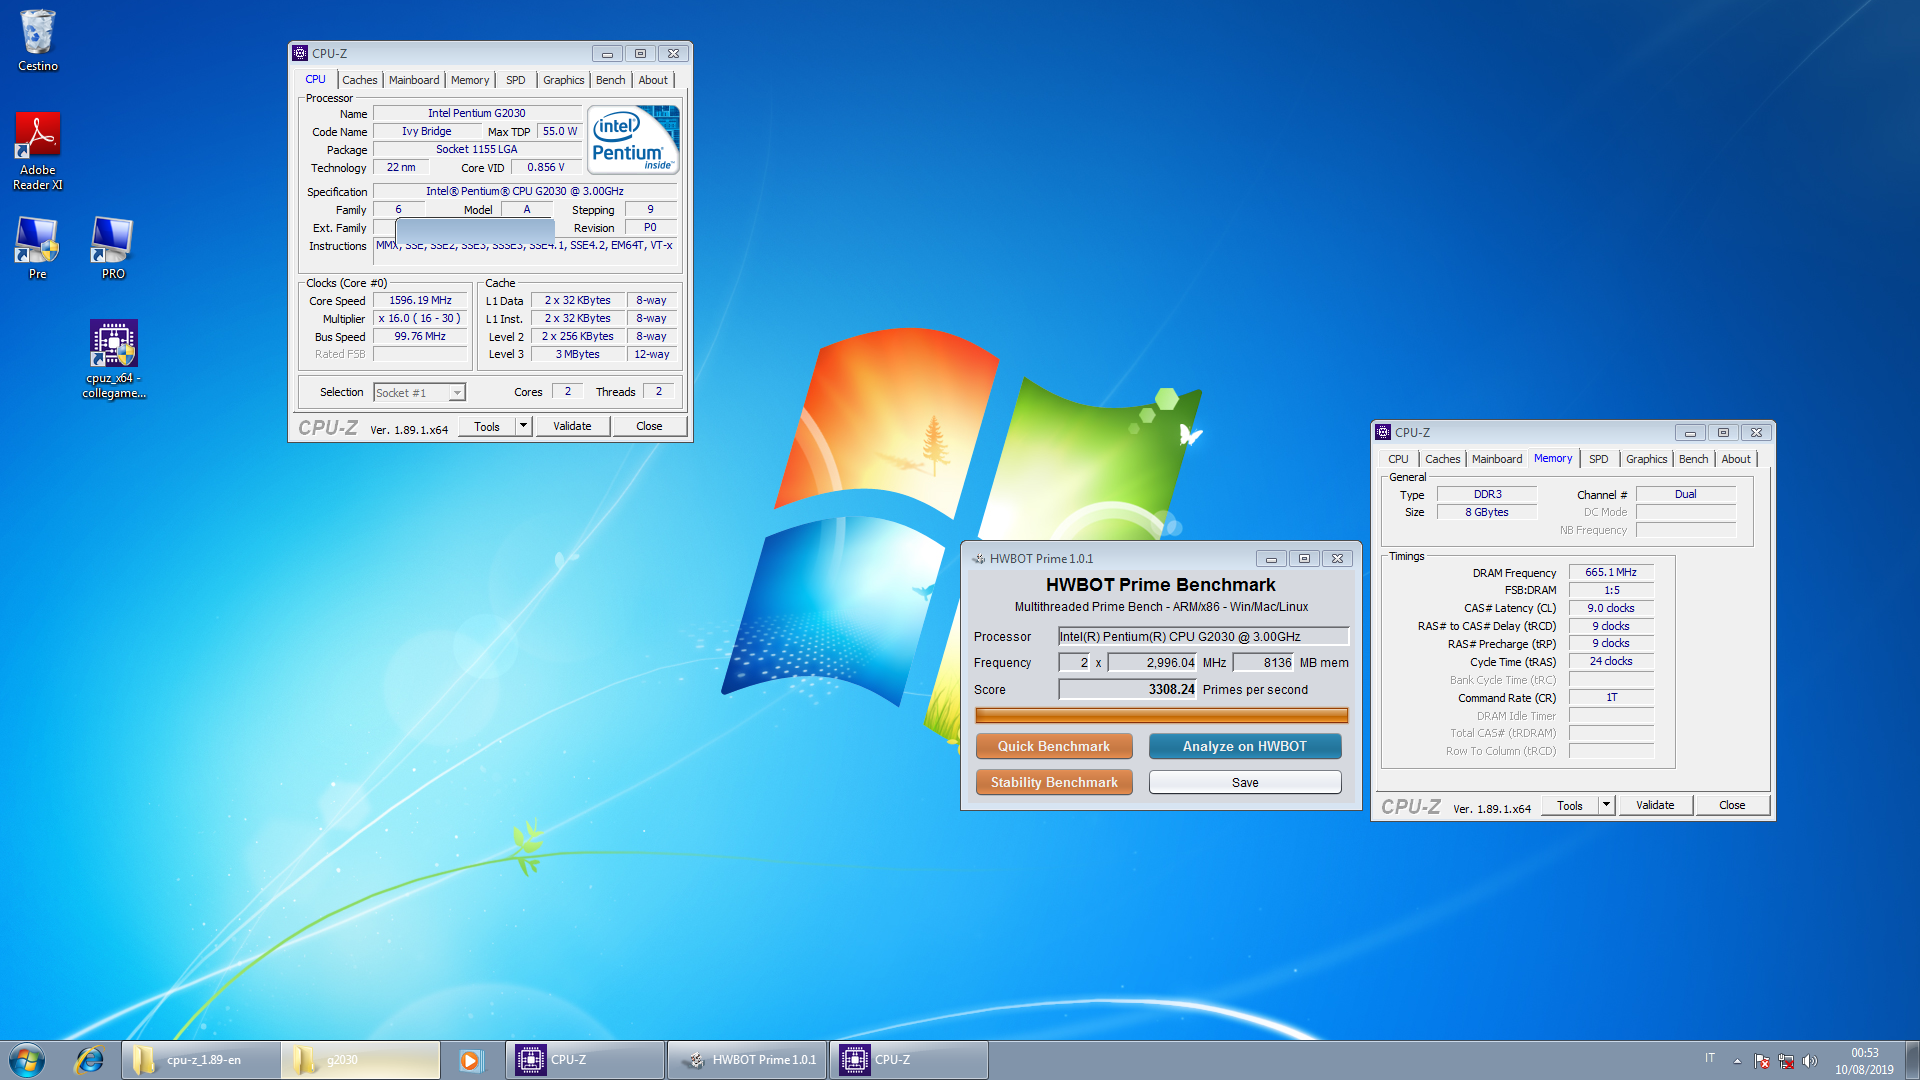Switch to Mainboard tab in CPU window
The image size is (1920, 1080).
click(414, 80)
